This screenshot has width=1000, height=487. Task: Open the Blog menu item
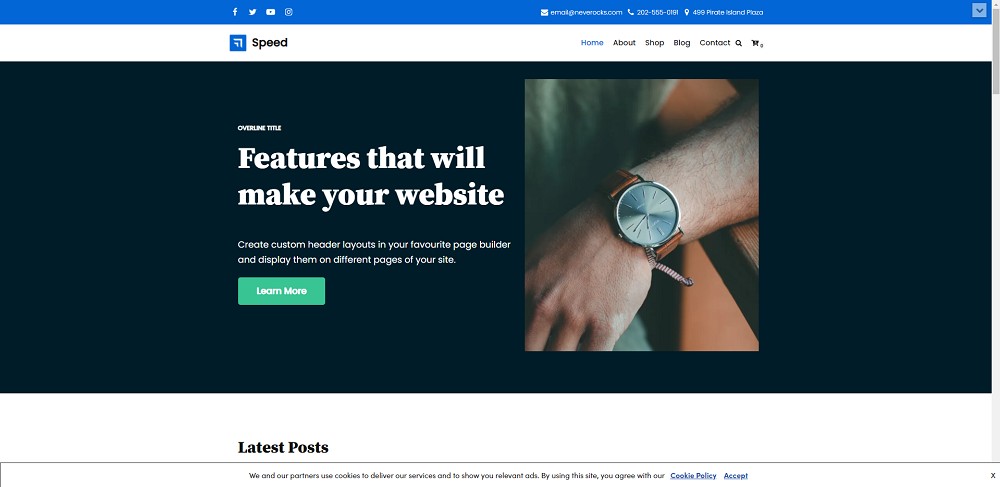682,43
